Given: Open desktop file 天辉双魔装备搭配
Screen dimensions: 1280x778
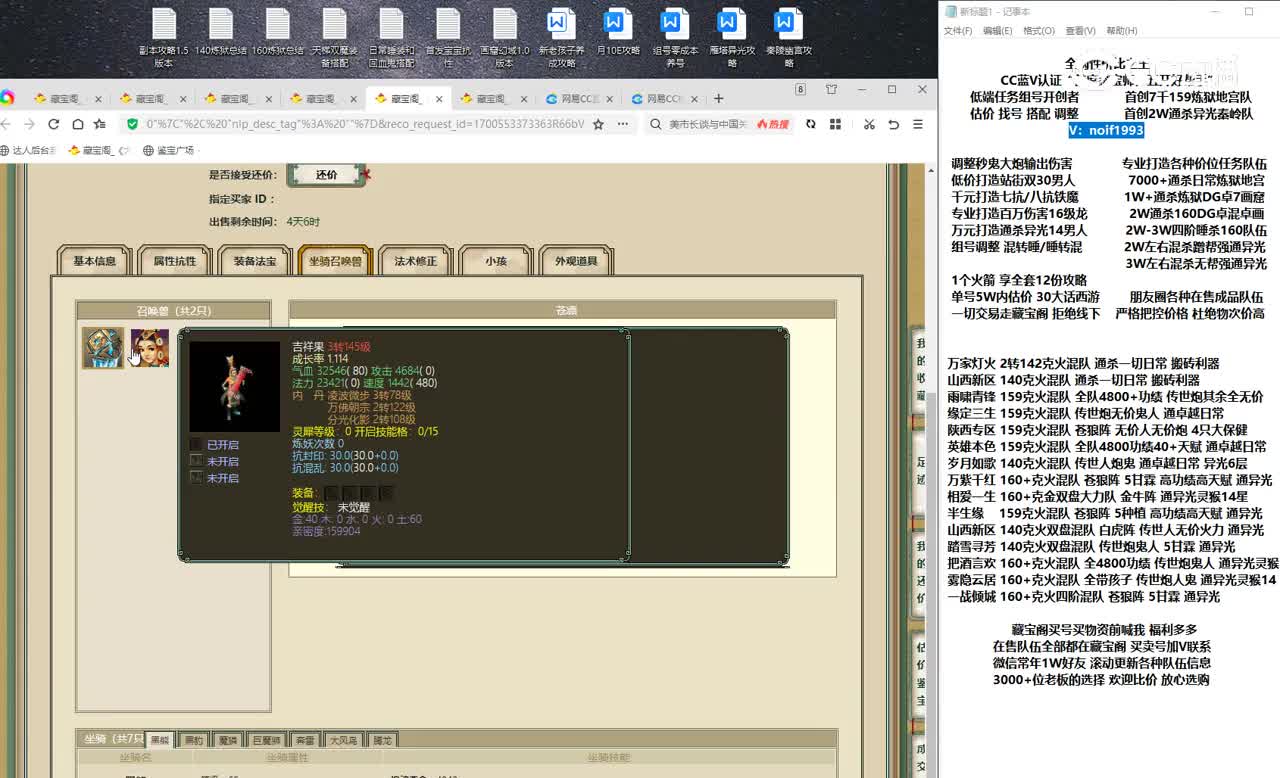Looking at the screenshot, I should [x=335, y=38].
